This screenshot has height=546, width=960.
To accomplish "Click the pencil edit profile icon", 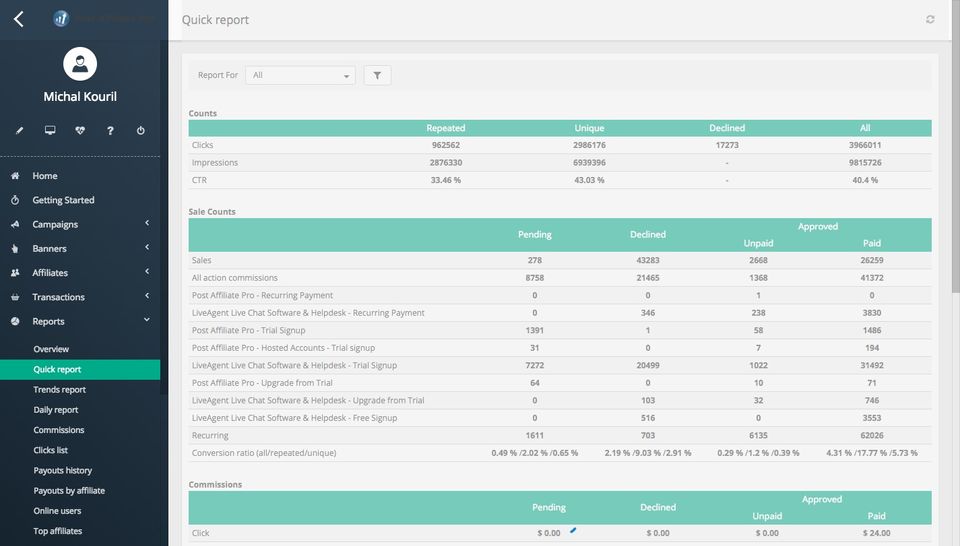I will pos(20,130).
